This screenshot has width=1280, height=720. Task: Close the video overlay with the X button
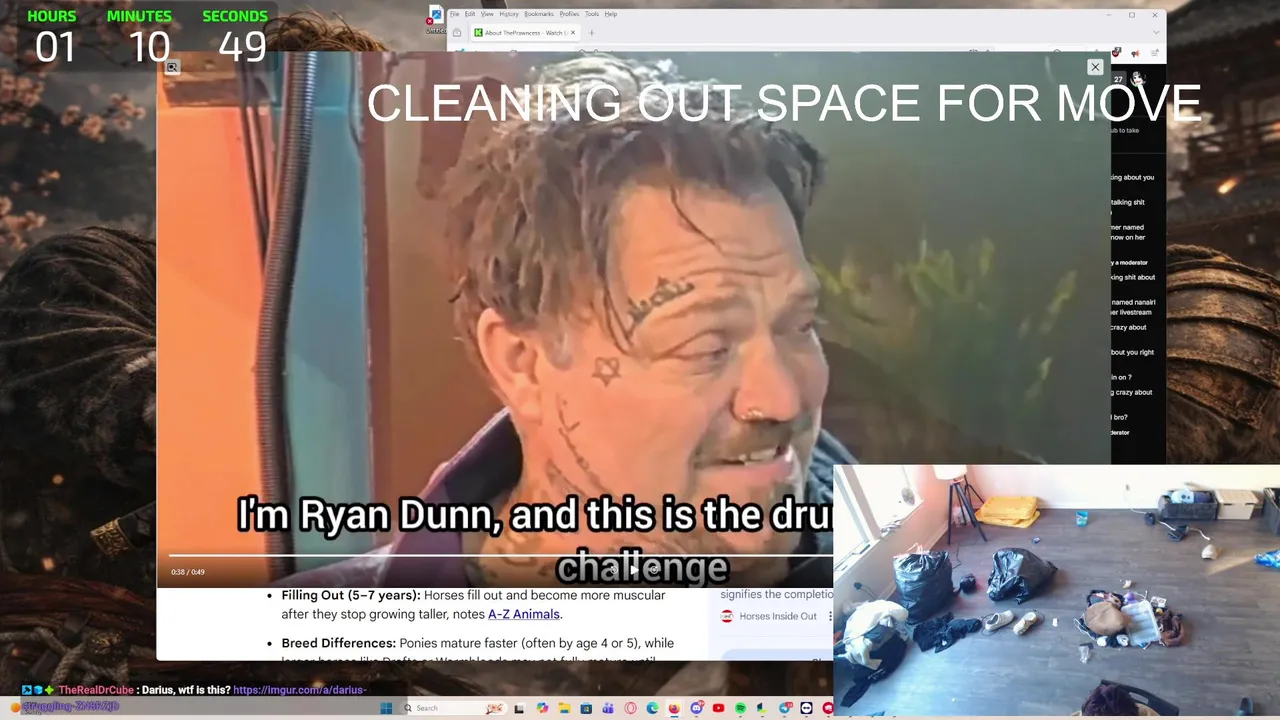coord(1095,67)
